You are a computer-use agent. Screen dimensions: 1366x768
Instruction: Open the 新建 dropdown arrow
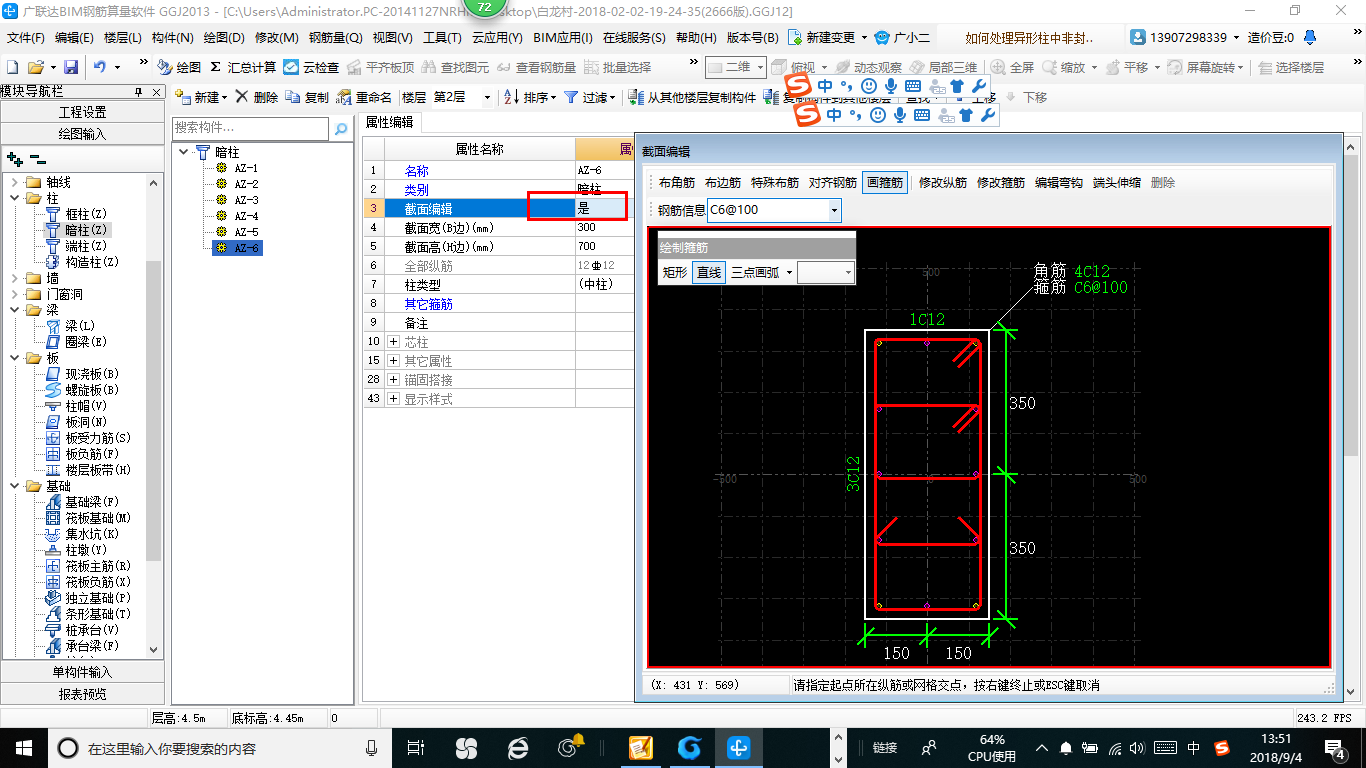(225, 97)
